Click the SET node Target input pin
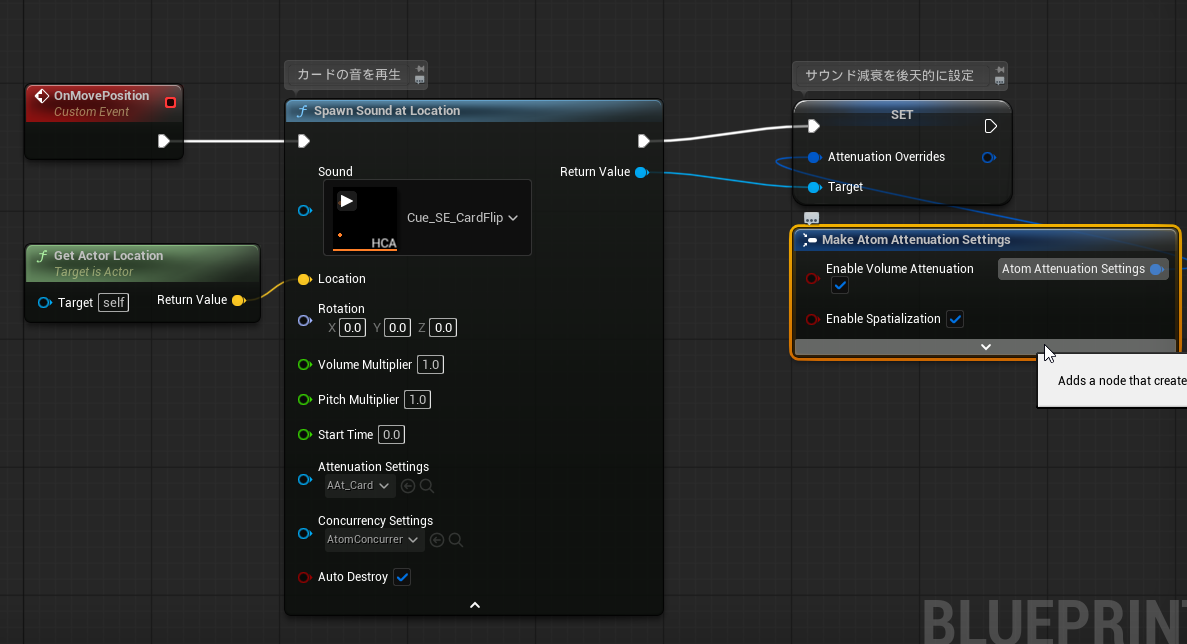This screenshot has height=644, width=1187. point(814,187)
